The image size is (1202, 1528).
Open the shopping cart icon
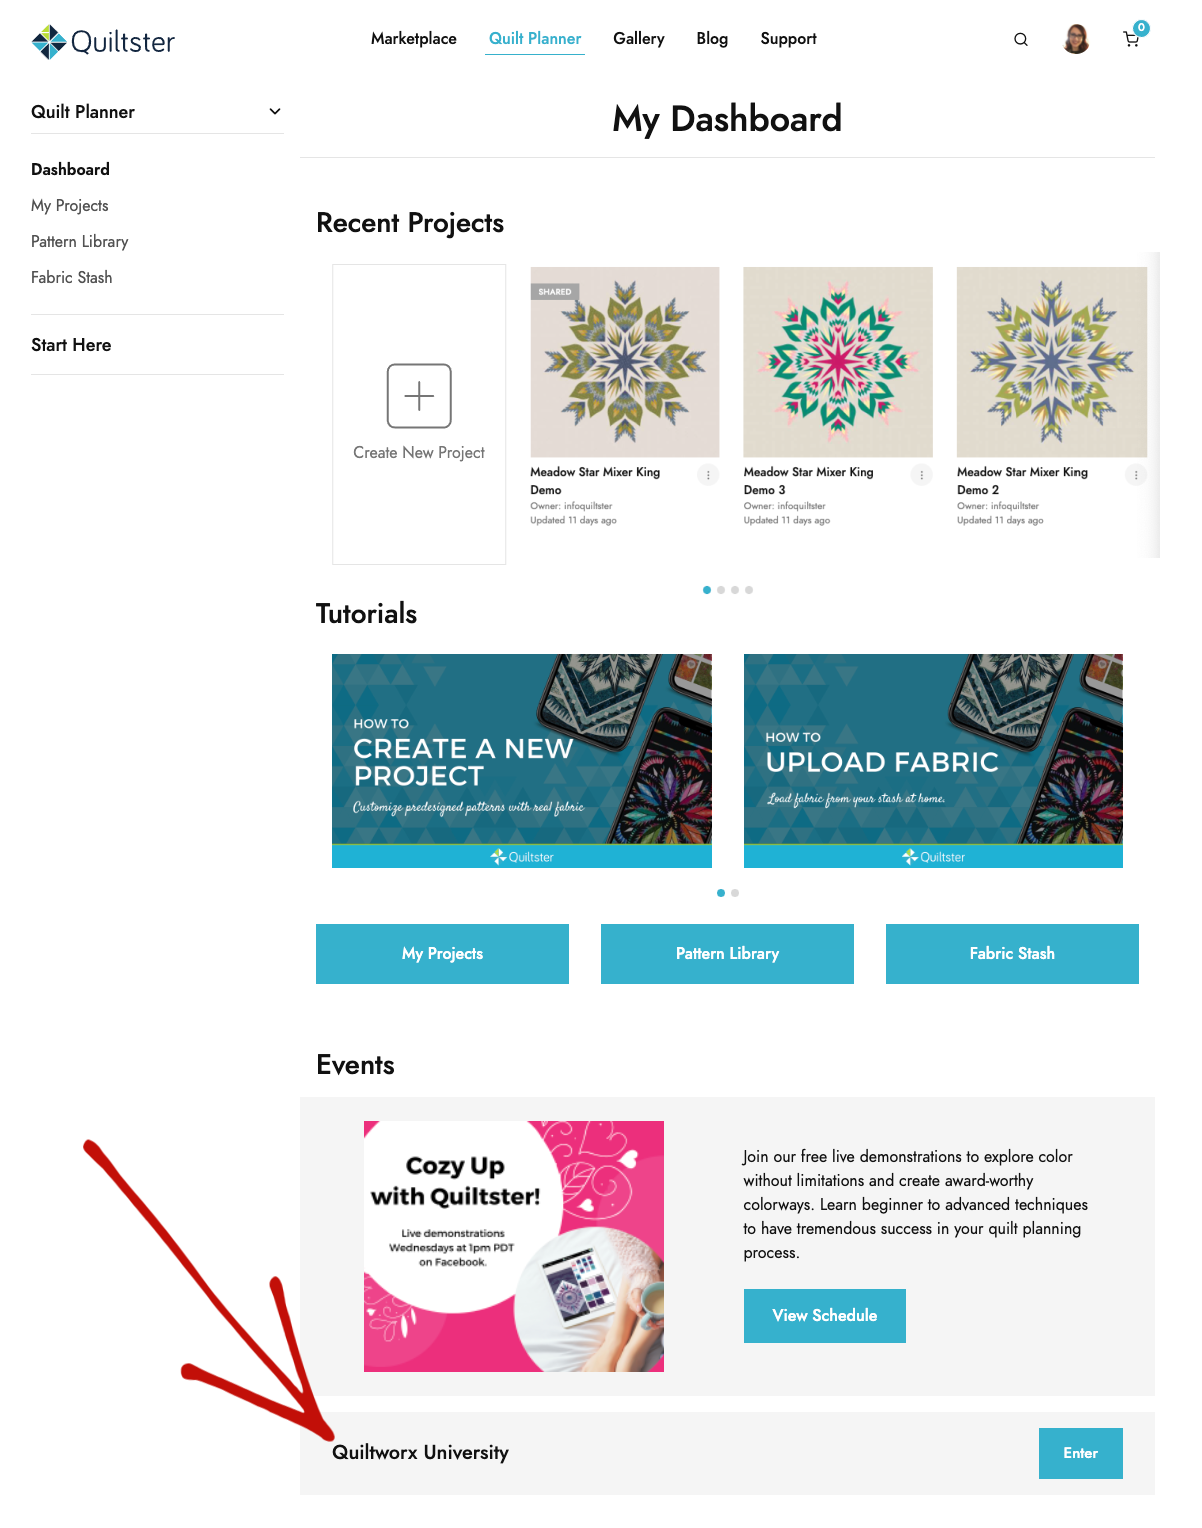(1132, 39)
